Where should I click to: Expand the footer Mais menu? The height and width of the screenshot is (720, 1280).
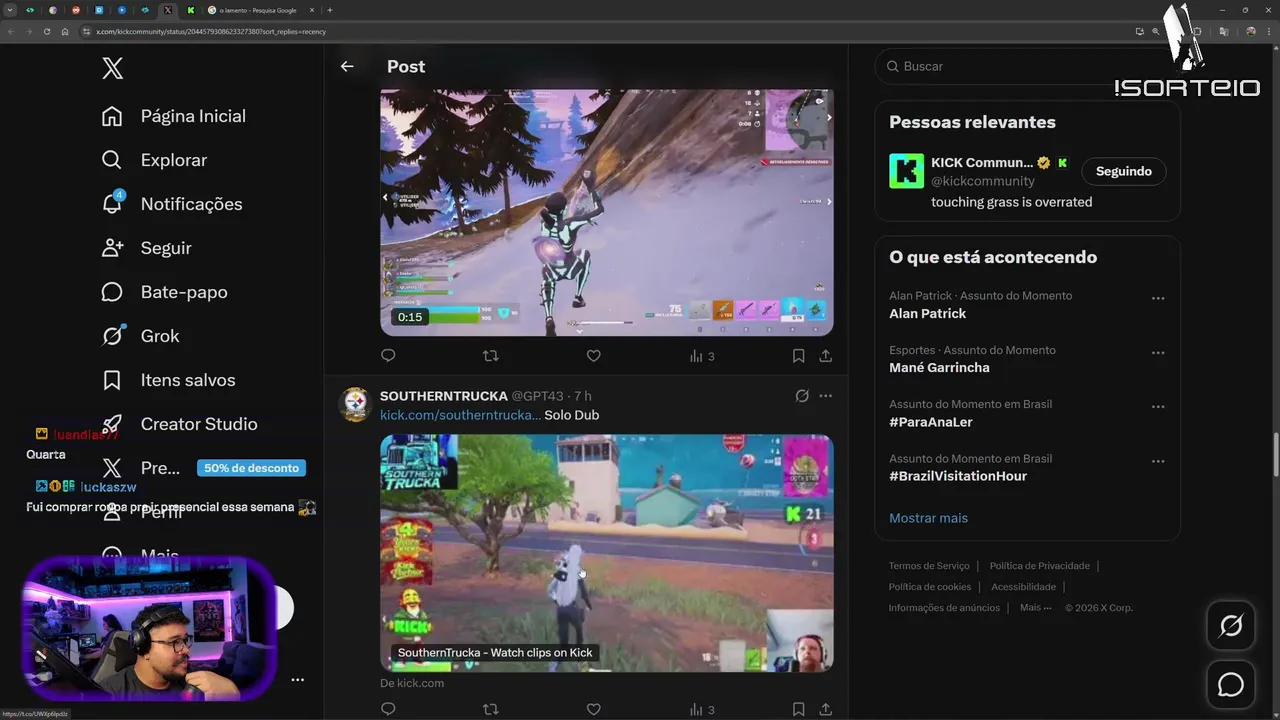(1036, 608)
